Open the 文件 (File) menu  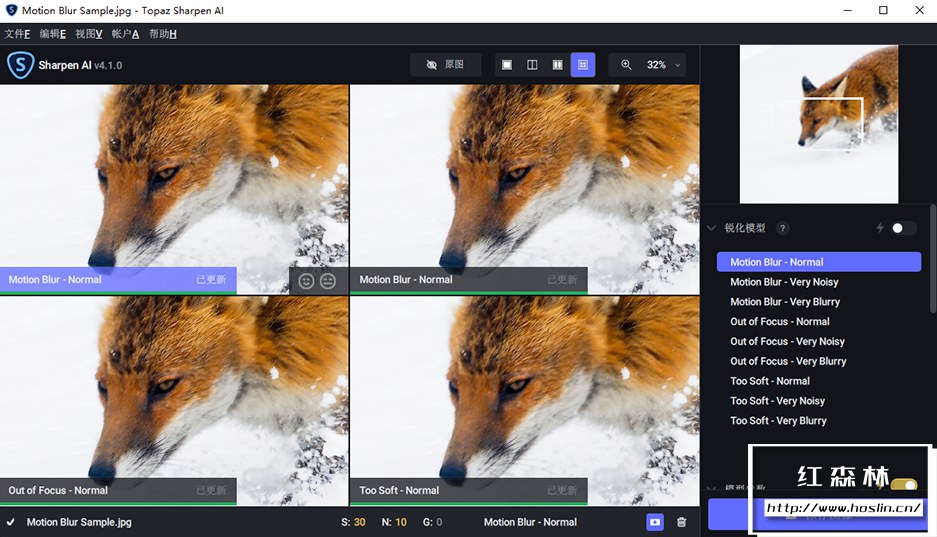[17, 34]
